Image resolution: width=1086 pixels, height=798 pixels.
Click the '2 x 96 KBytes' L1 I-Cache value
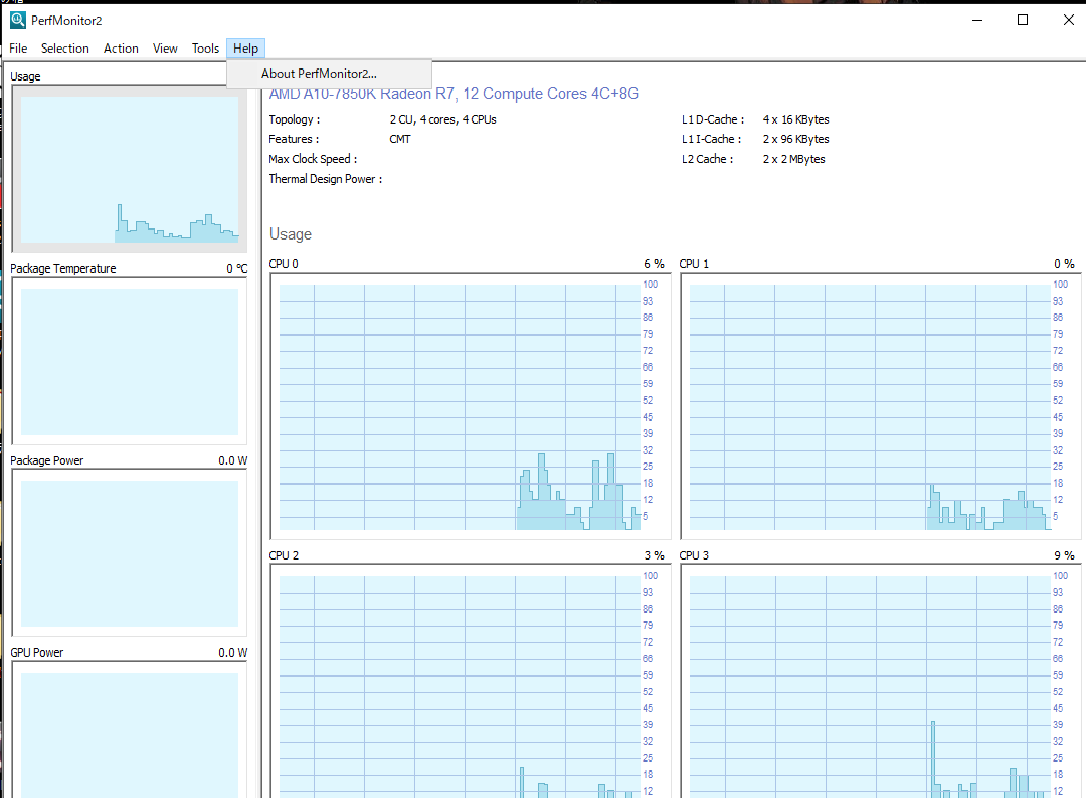coord(796,139)
